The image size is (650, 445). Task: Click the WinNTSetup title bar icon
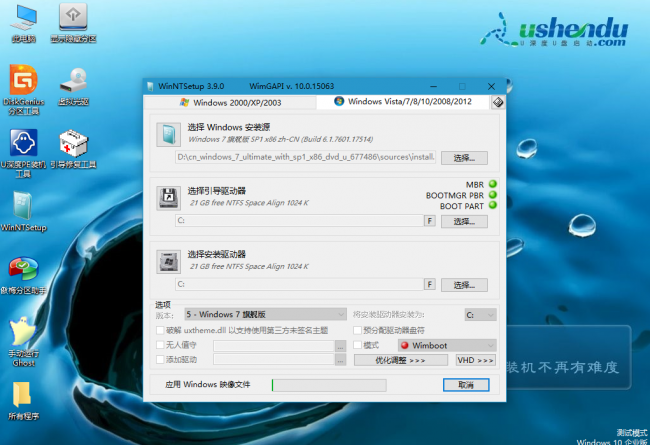point(150,86)
